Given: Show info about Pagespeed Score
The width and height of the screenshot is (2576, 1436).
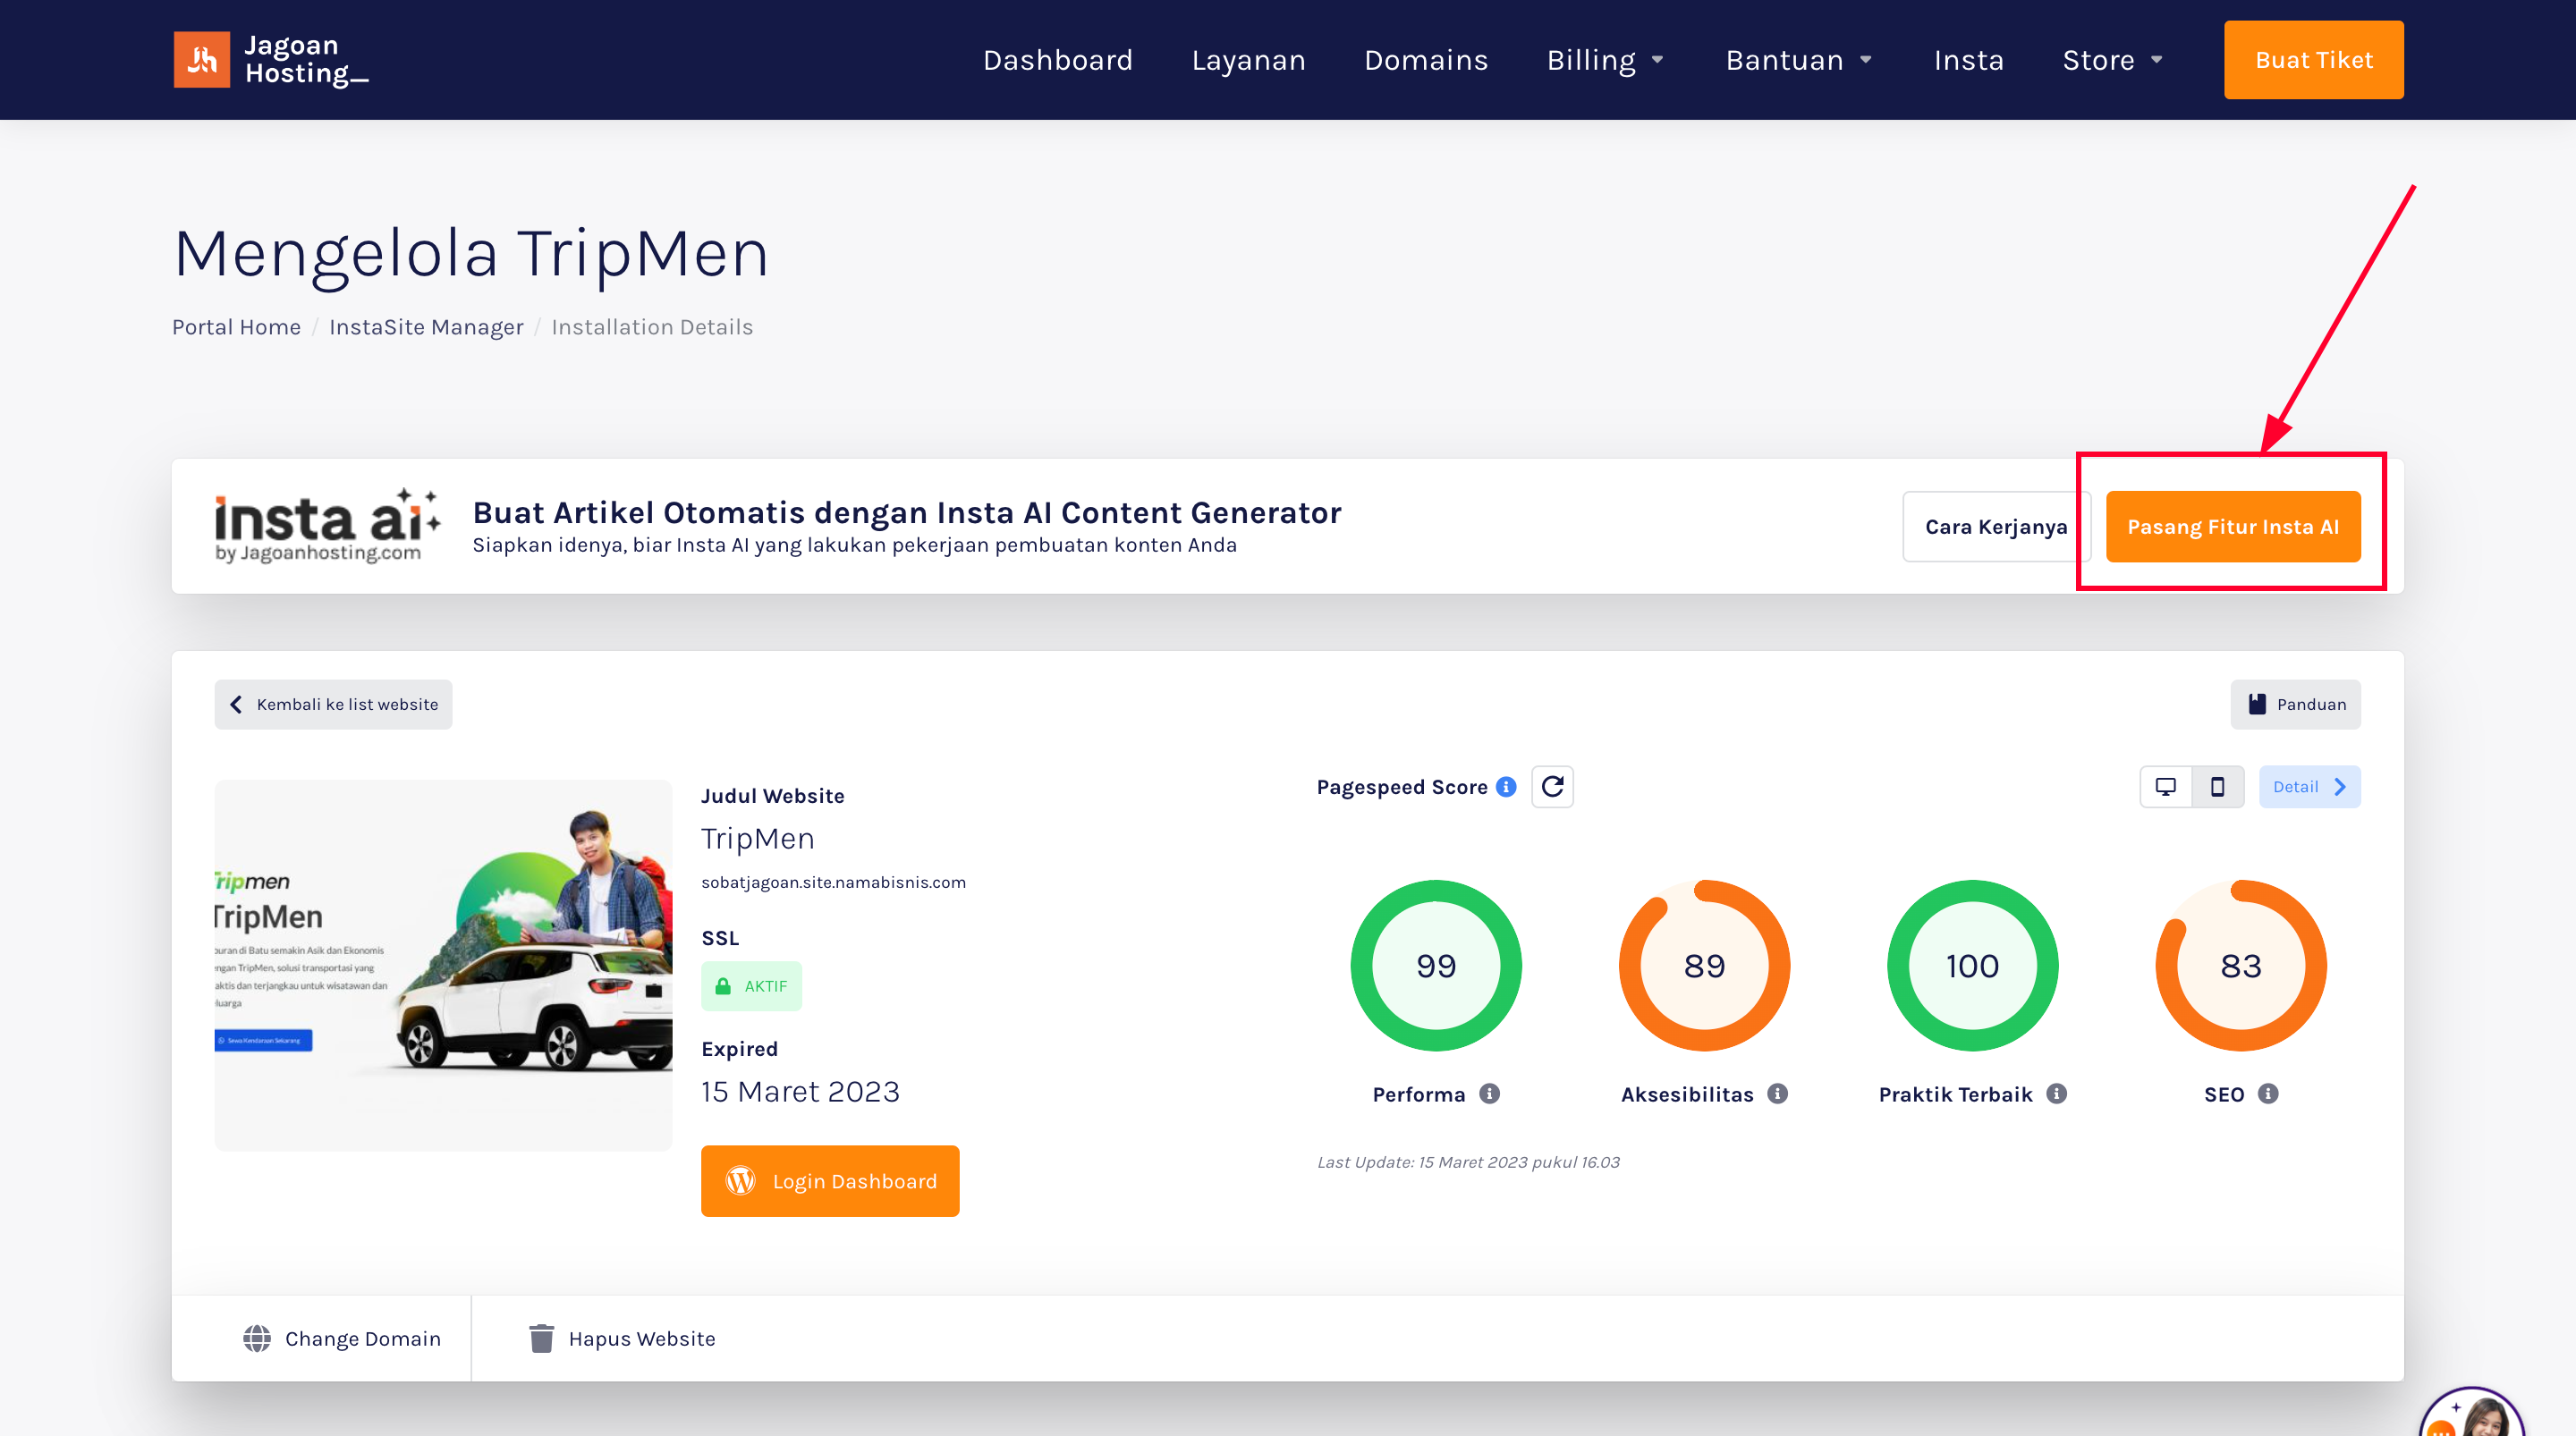Looking at the screenshot, I should coord(1506,787).
